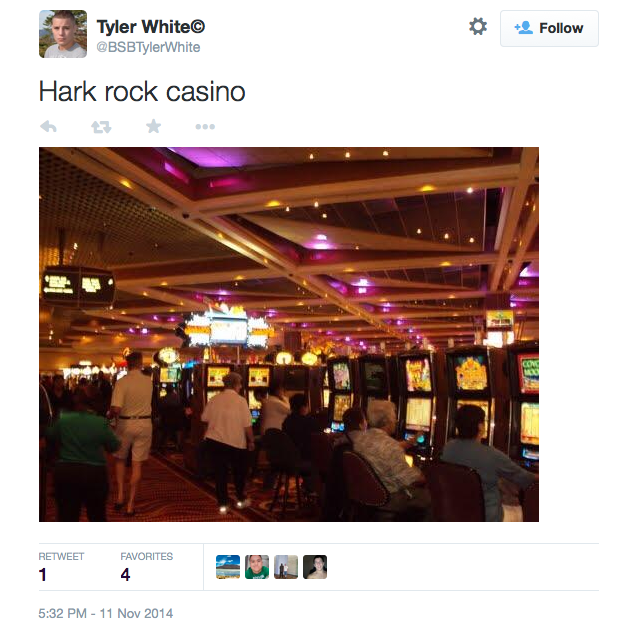Image resolution: width=638 pixels, height=629 pixels.
Task: Open Tyler White's profile picture
Action: (x=63, y=34)
